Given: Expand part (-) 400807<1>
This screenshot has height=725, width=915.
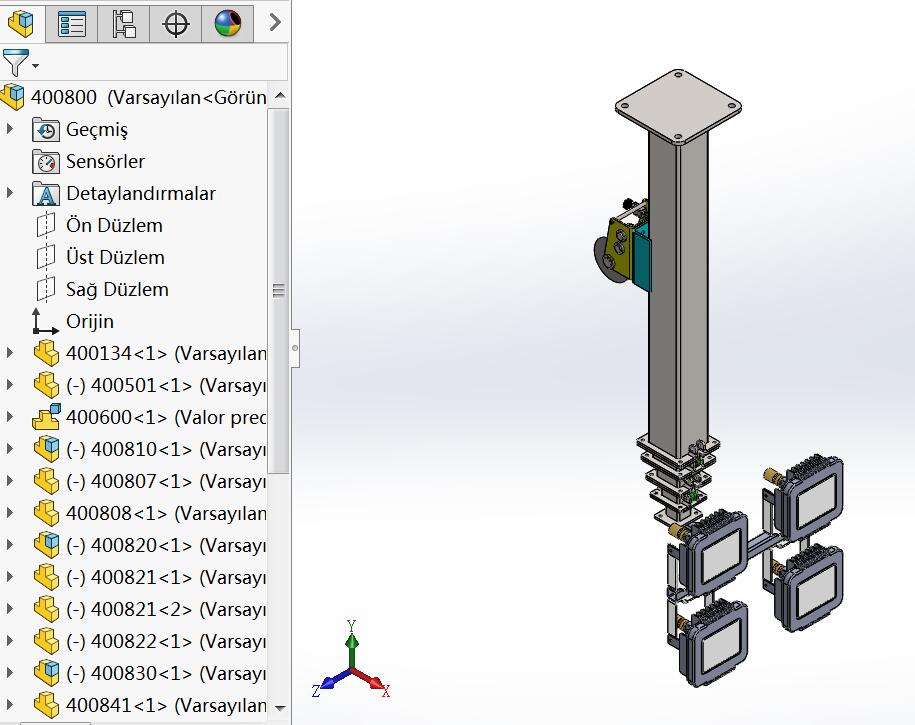Looking at the screenshot, I should click(9, 481).
